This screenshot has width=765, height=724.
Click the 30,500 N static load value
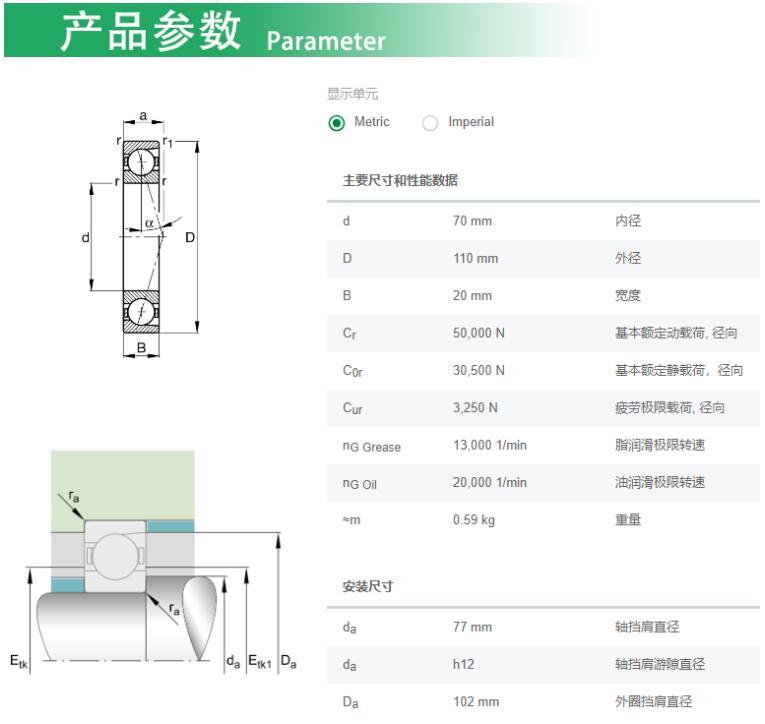[x=478, y=370]
